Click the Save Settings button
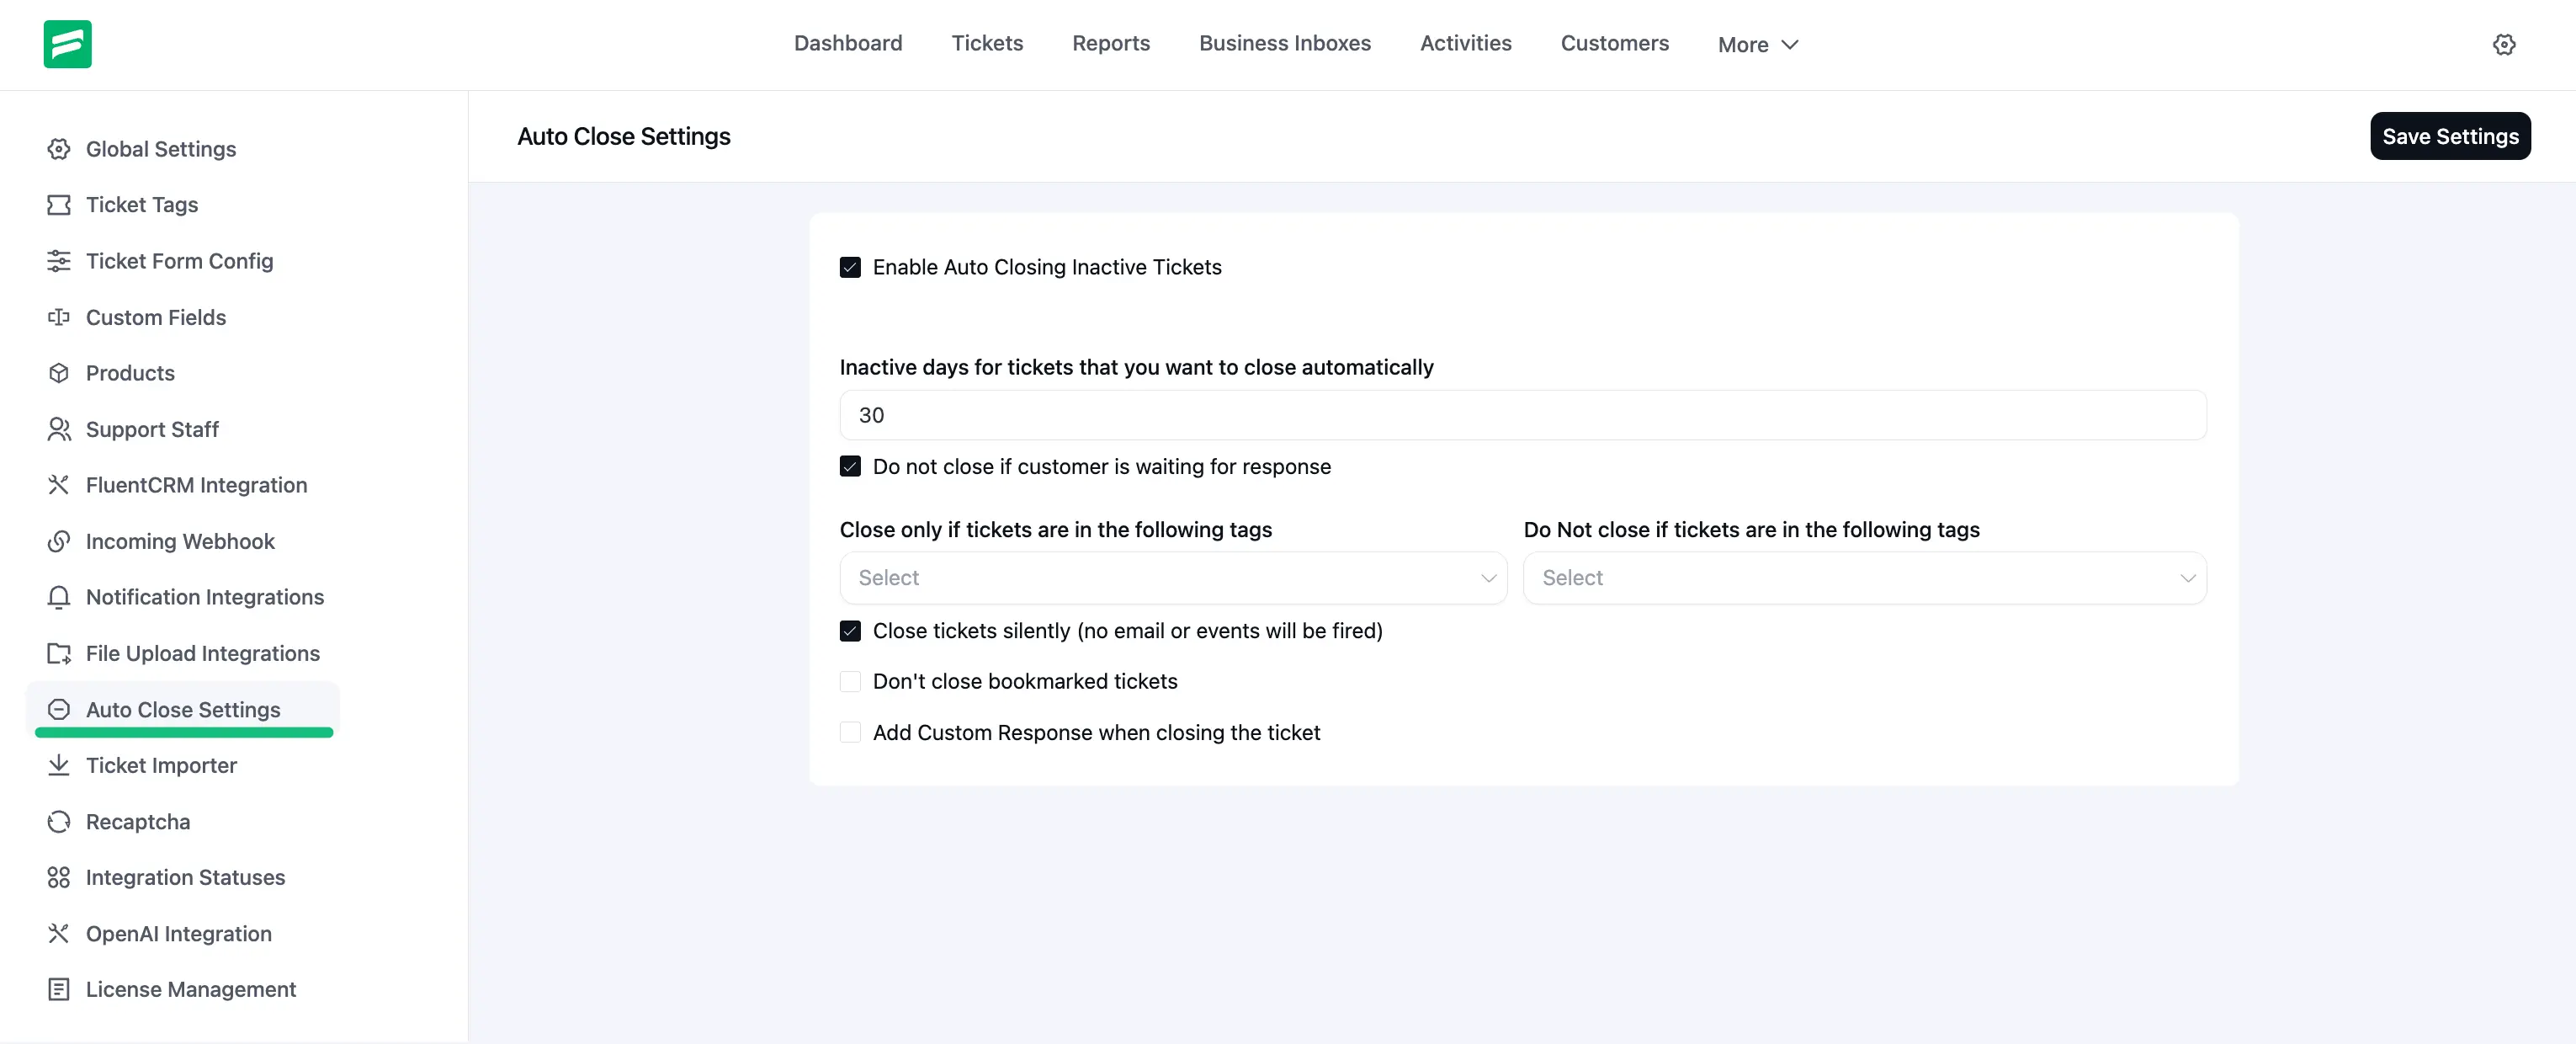The width and height of the screenshot is (2576, 1044). [x=2449, y=135]
